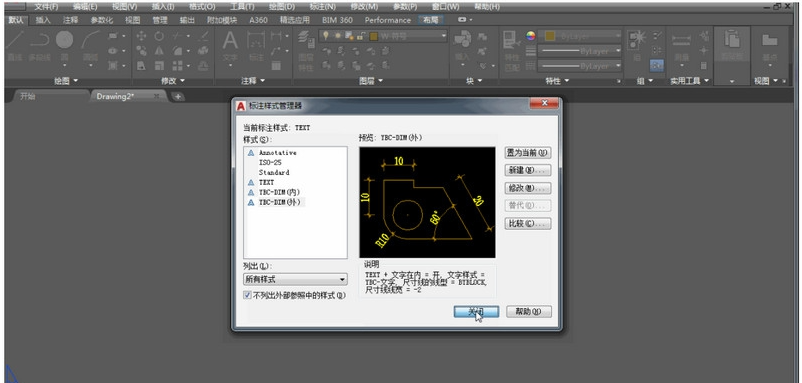Click the 新建 (New) button
The image size is (802, 383).
pyautogui.click(x=528, y=170)
